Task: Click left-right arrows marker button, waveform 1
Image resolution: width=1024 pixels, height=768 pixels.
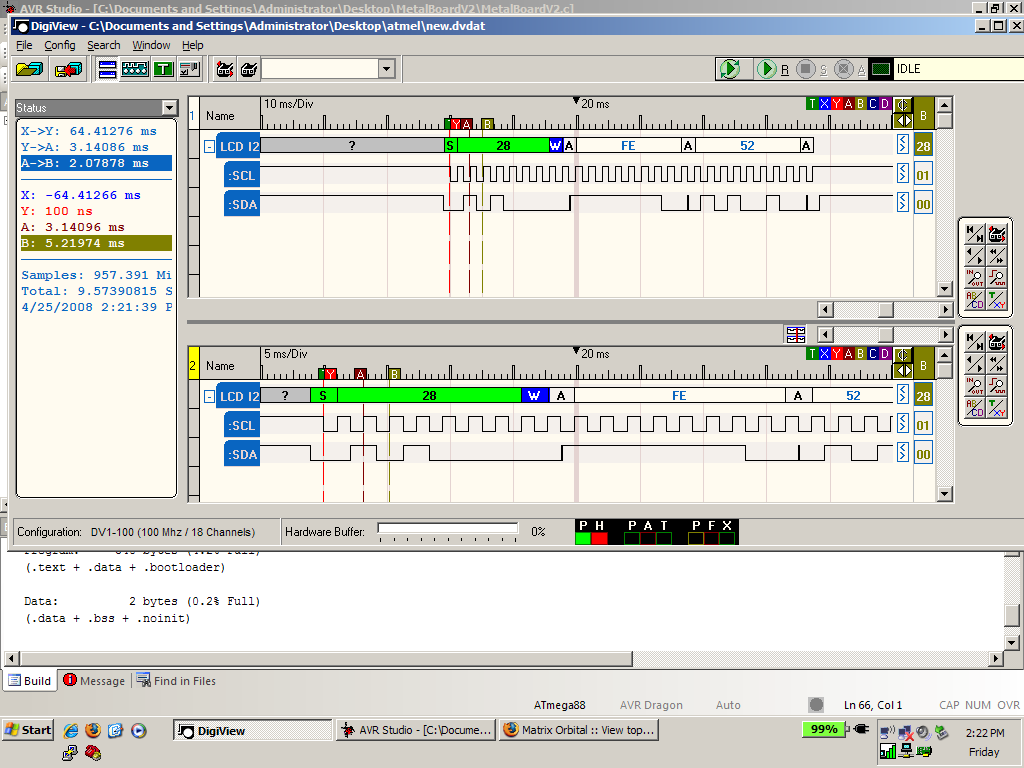Action: click(x=903, y=120)
